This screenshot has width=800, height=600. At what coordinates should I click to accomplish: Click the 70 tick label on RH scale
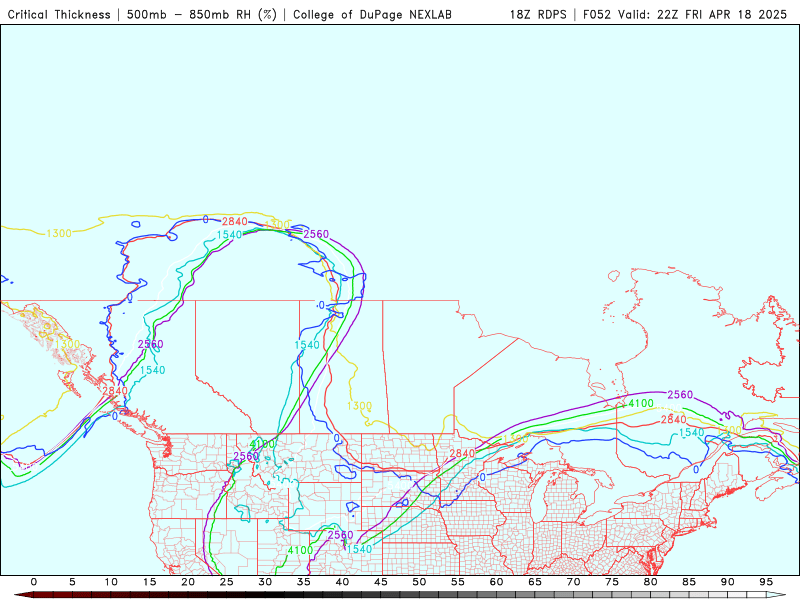[x=573, y=582]
